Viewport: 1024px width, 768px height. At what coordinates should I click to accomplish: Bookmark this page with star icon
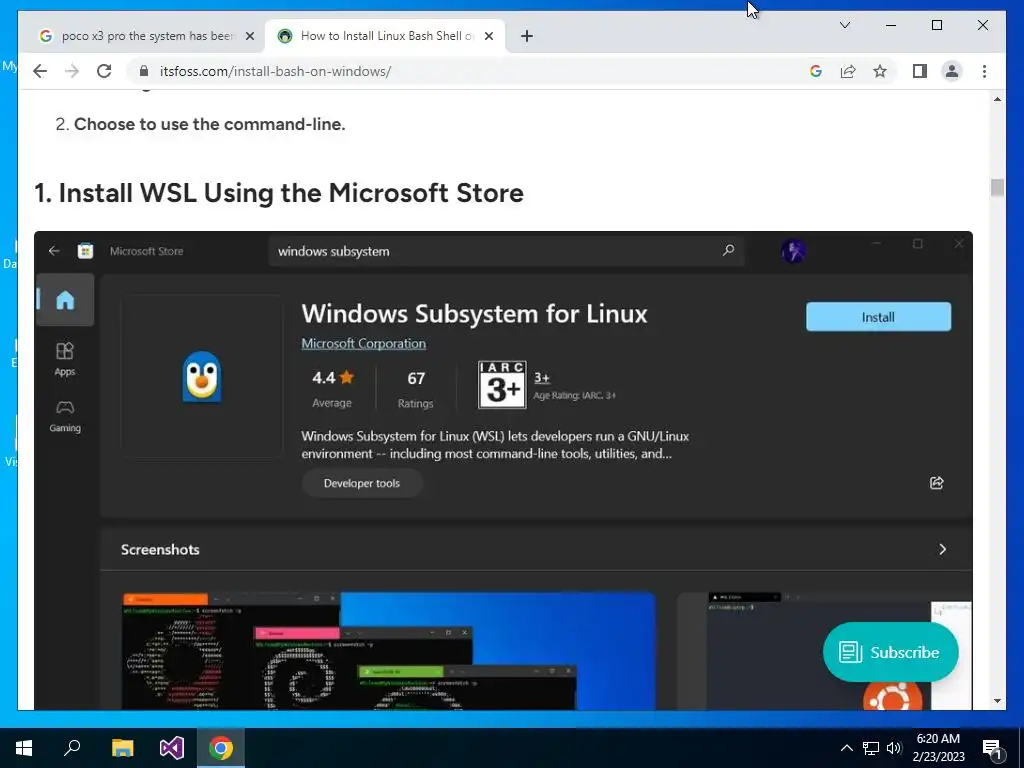pyautogui.click(x=880, y=71)
